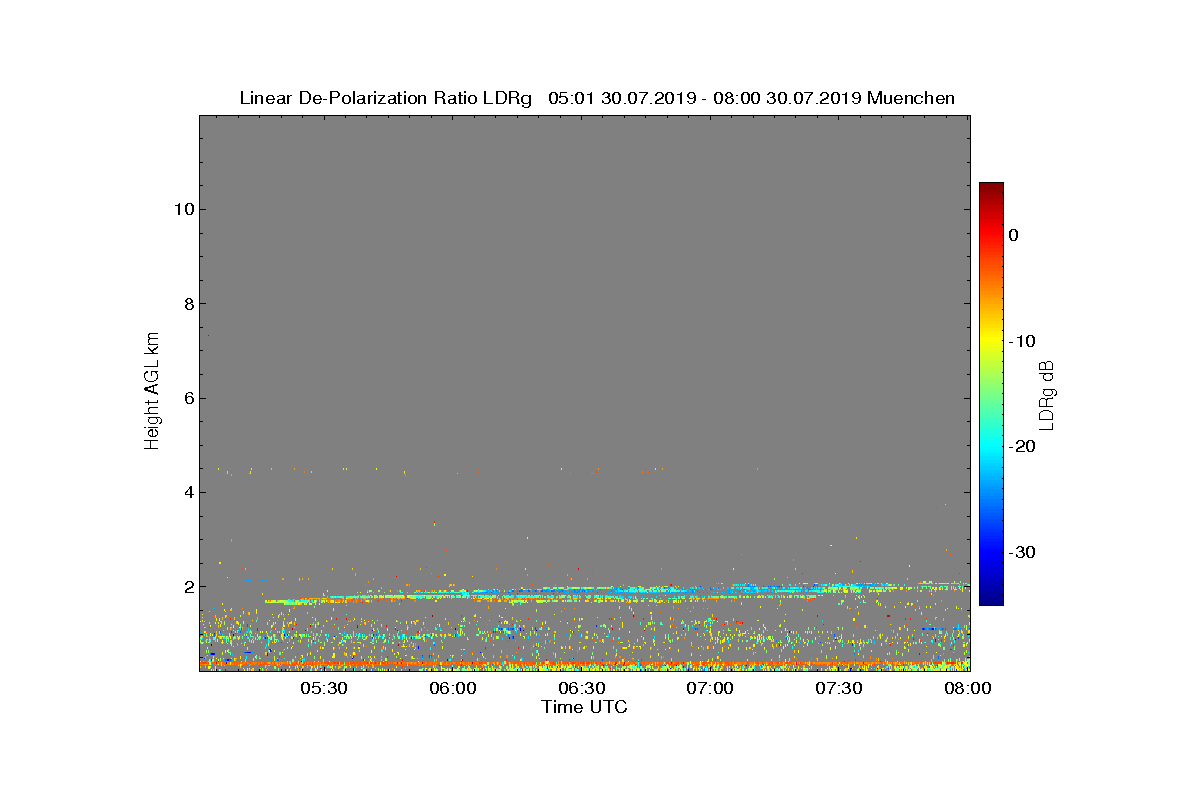Click the 06:30 time axis label
The width and height of the screenshot is (1200, 800).
tap(582, 689)
